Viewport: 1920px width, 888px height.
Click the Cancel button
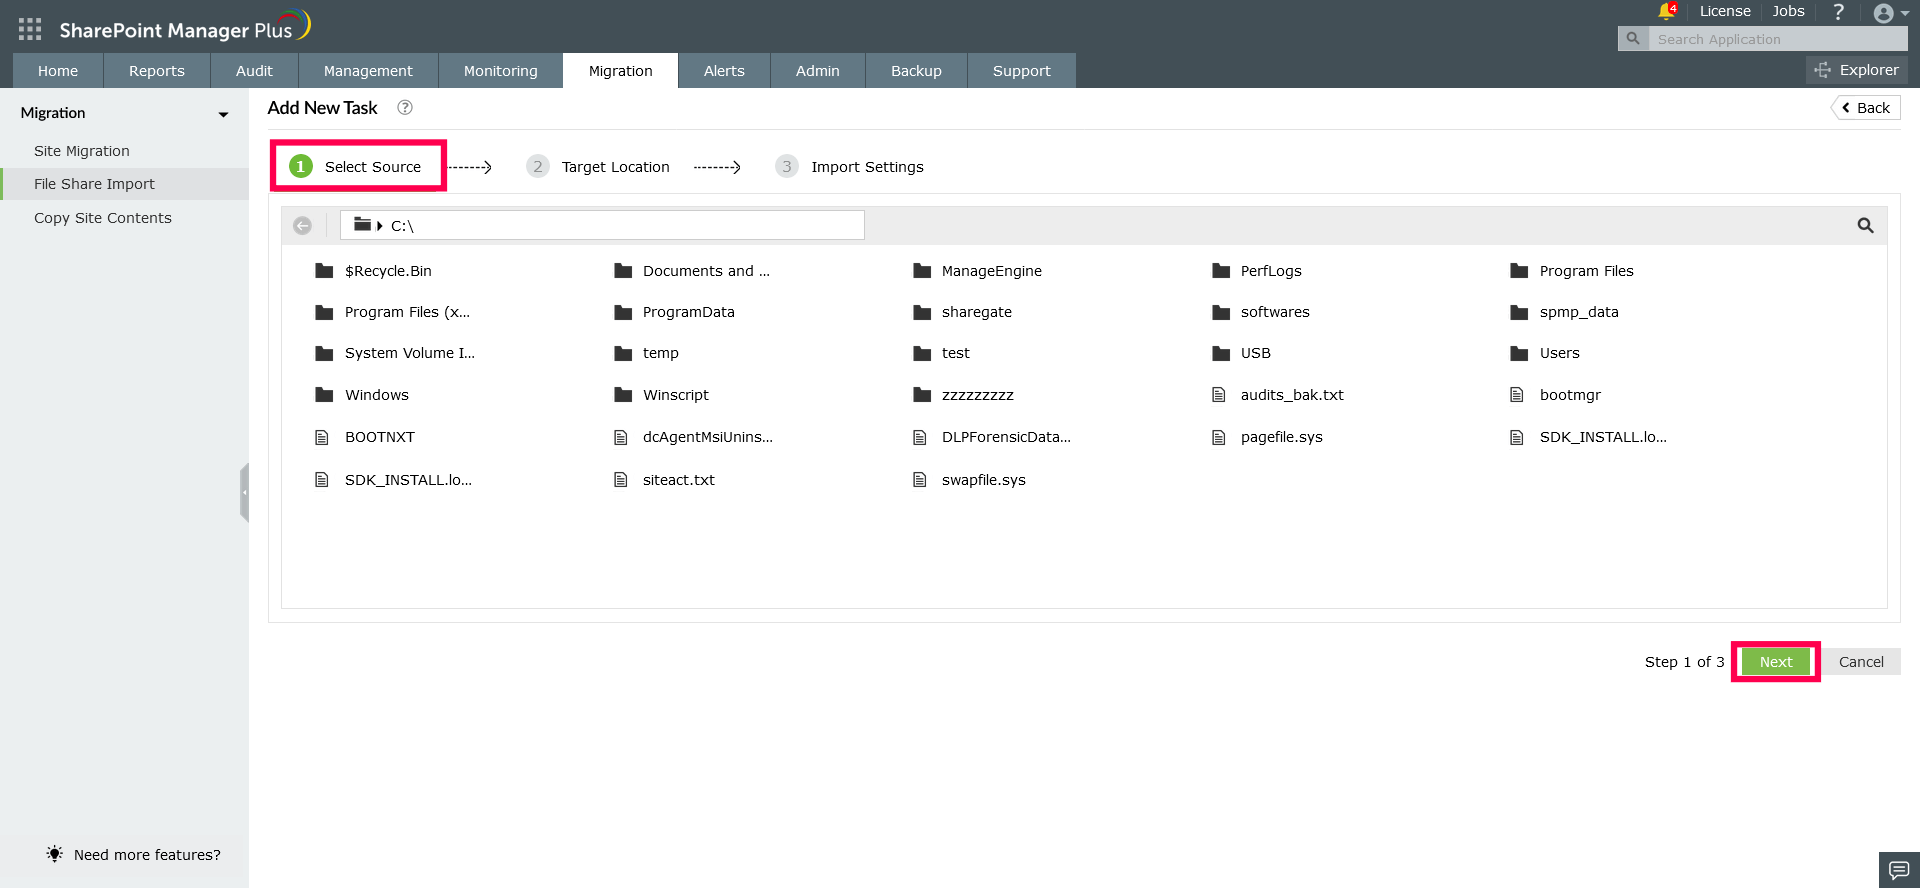[1861, 662]
